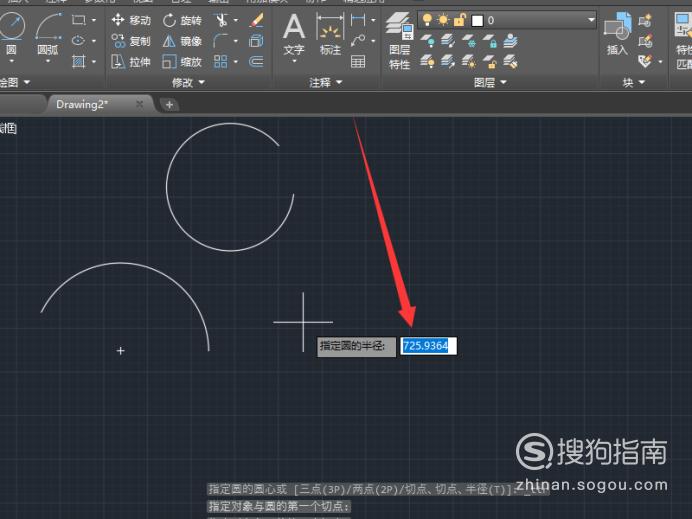
Task: Click the Move (移动) button
Action: (131, 20)
